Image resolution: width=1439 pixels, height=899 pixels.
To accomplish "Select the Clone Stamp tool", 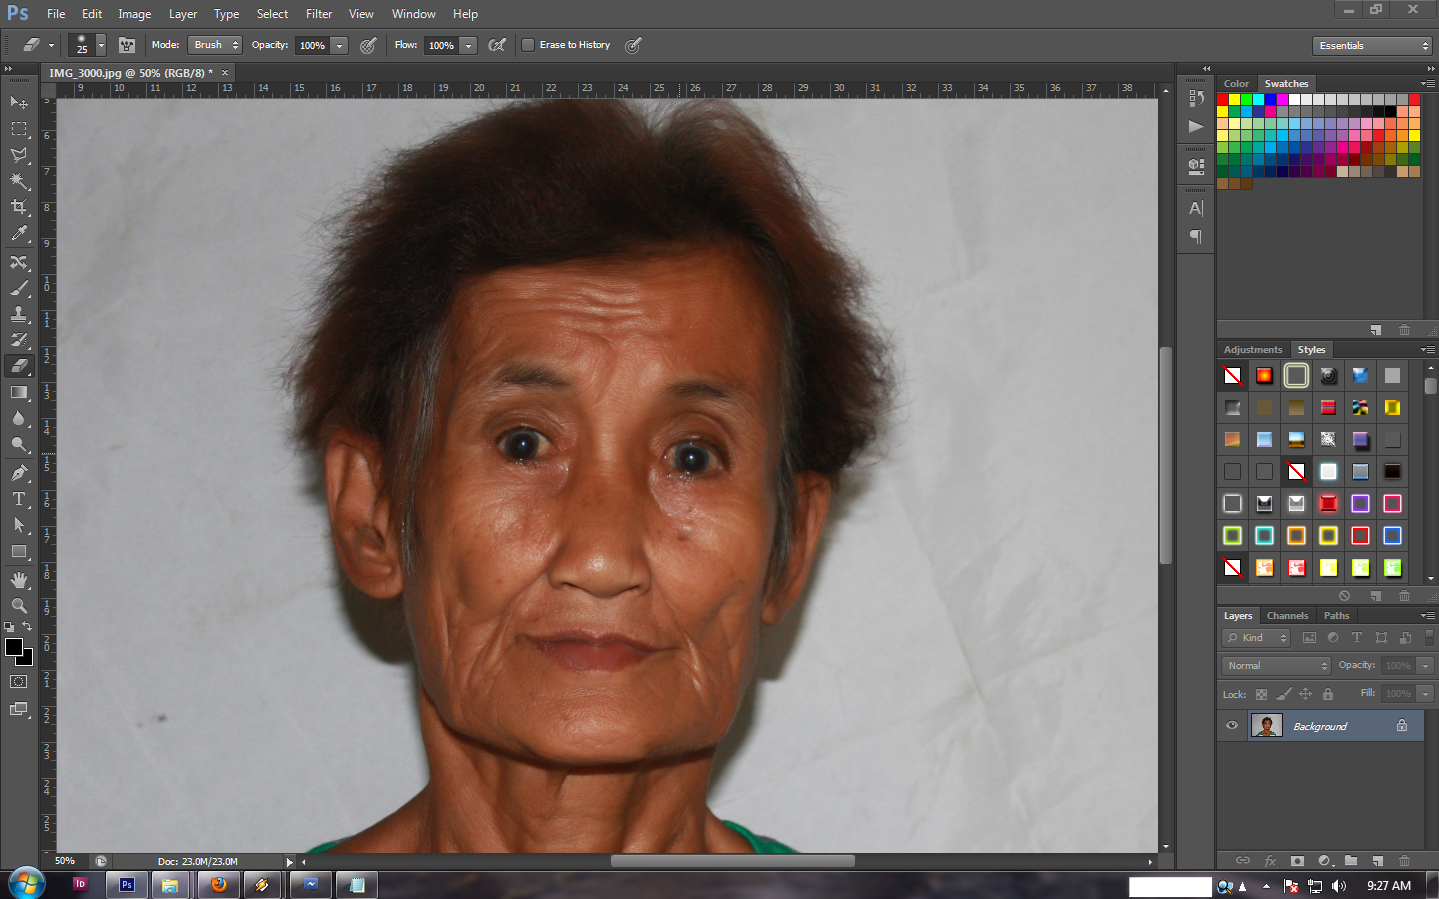I will [19, 314].
